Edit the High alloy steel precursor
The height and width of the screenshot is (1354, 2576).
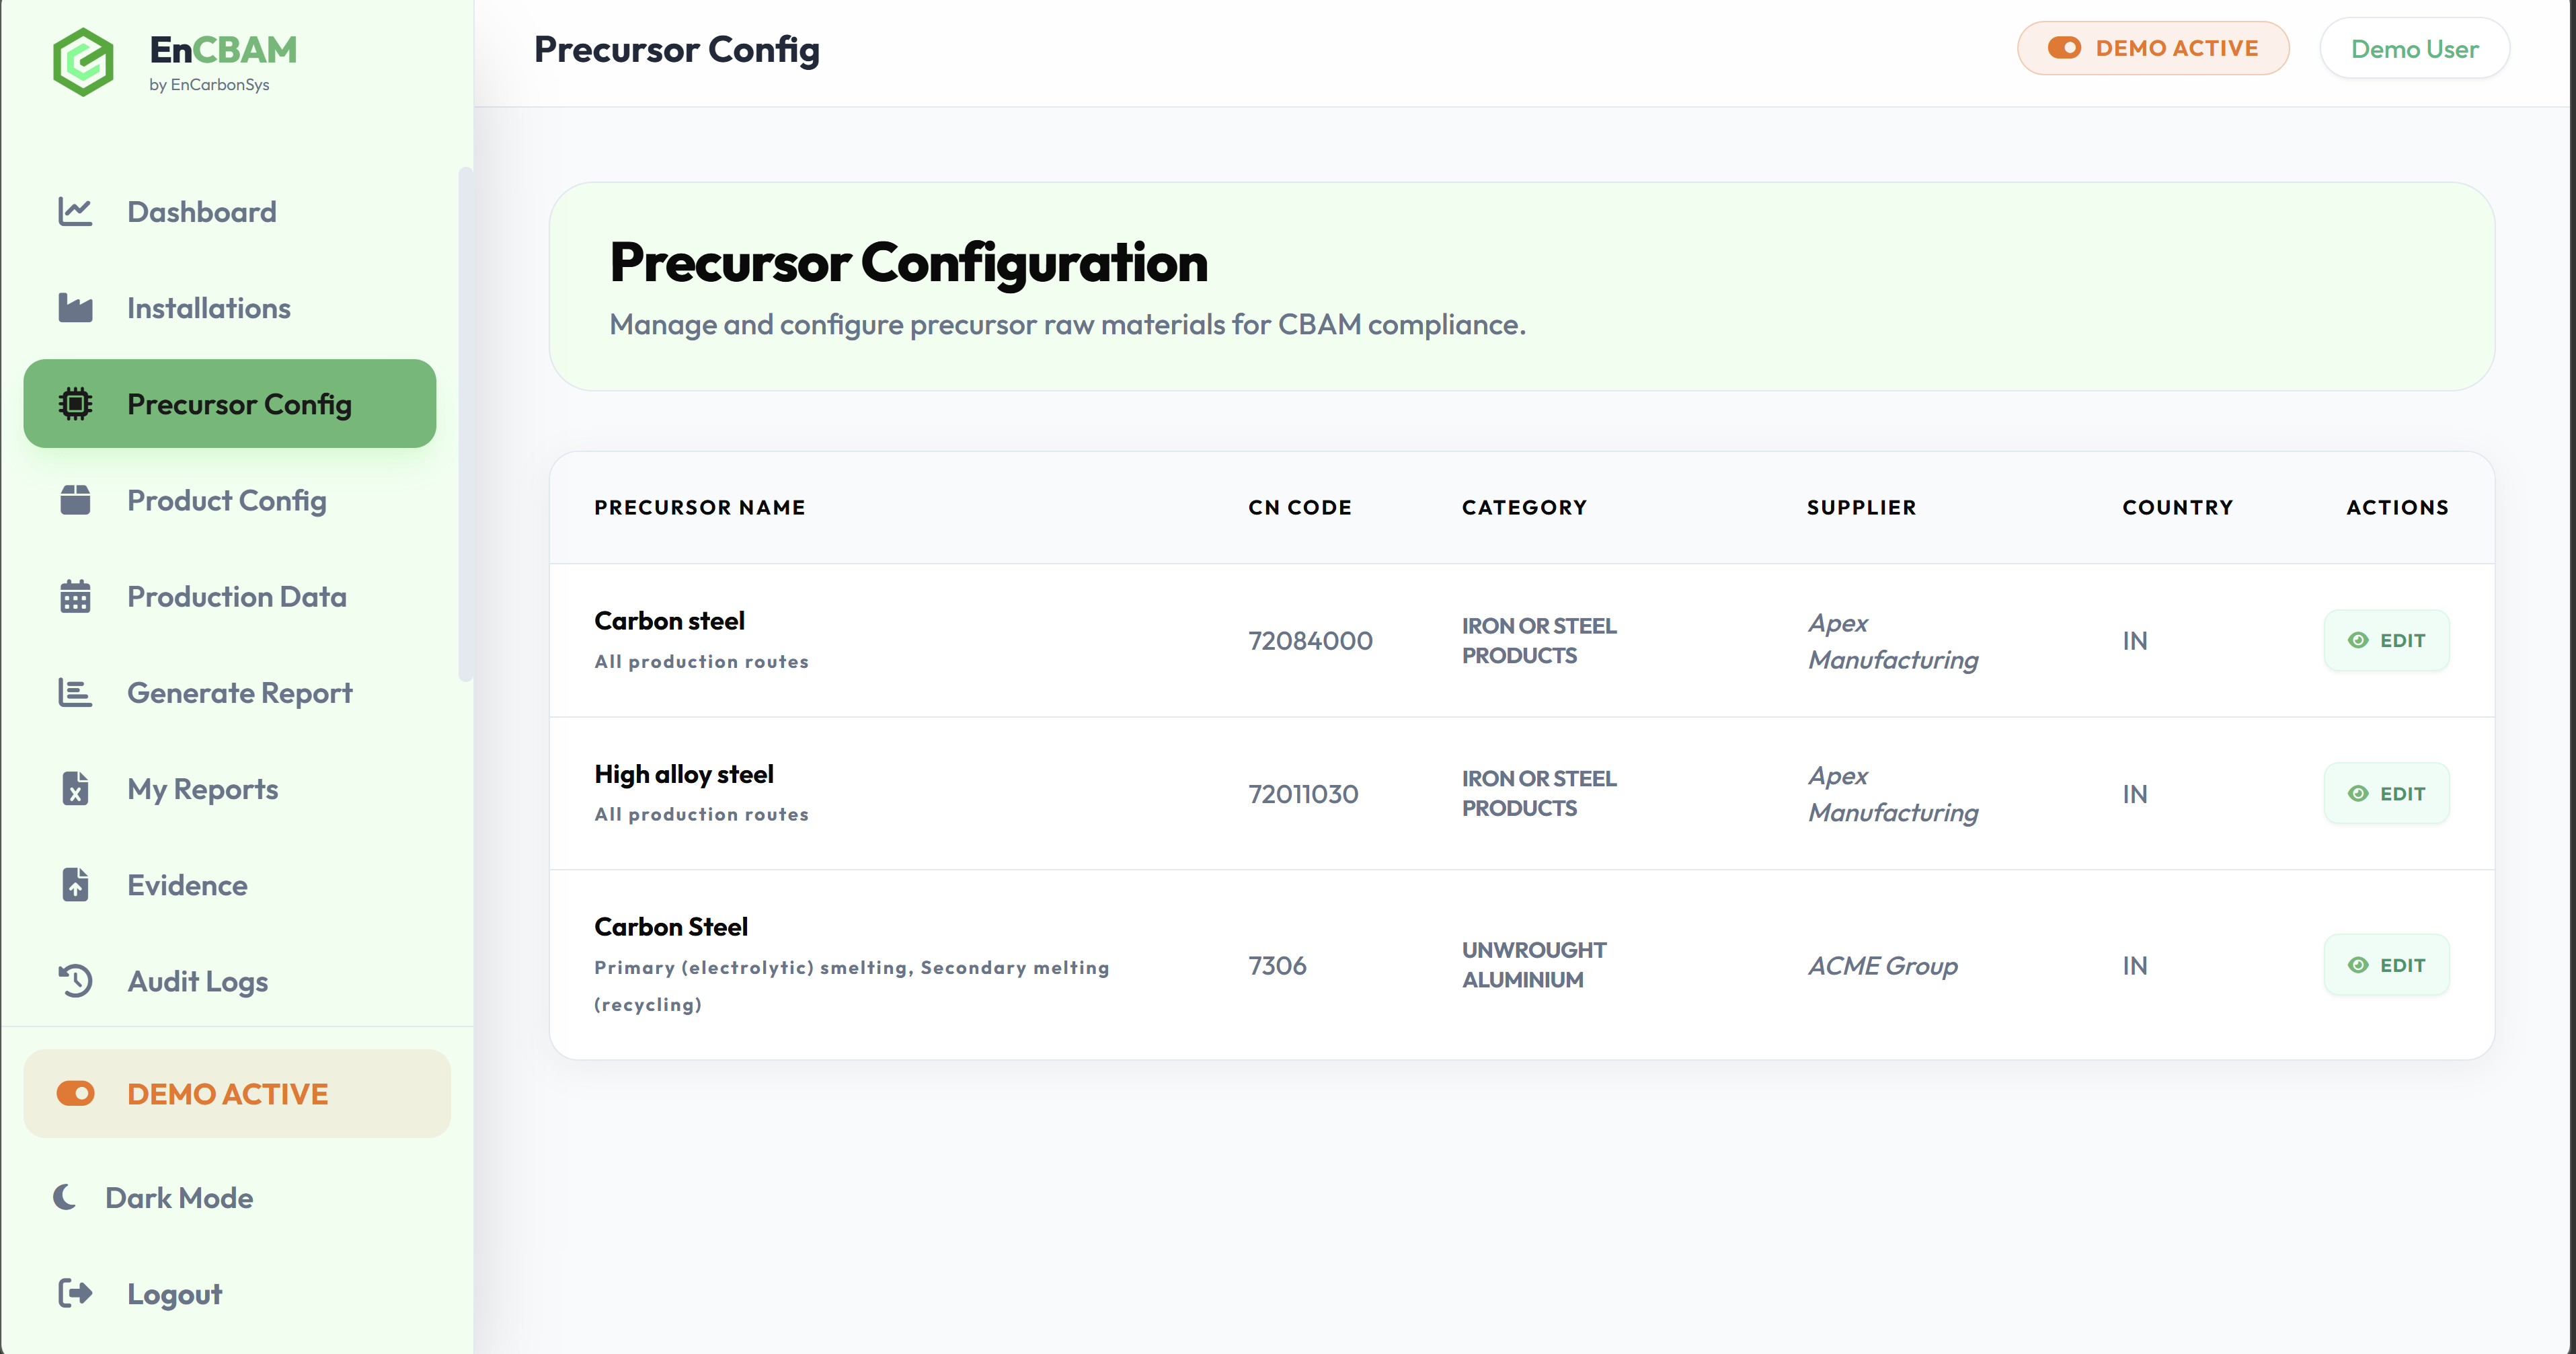[x=2387, y=793]
